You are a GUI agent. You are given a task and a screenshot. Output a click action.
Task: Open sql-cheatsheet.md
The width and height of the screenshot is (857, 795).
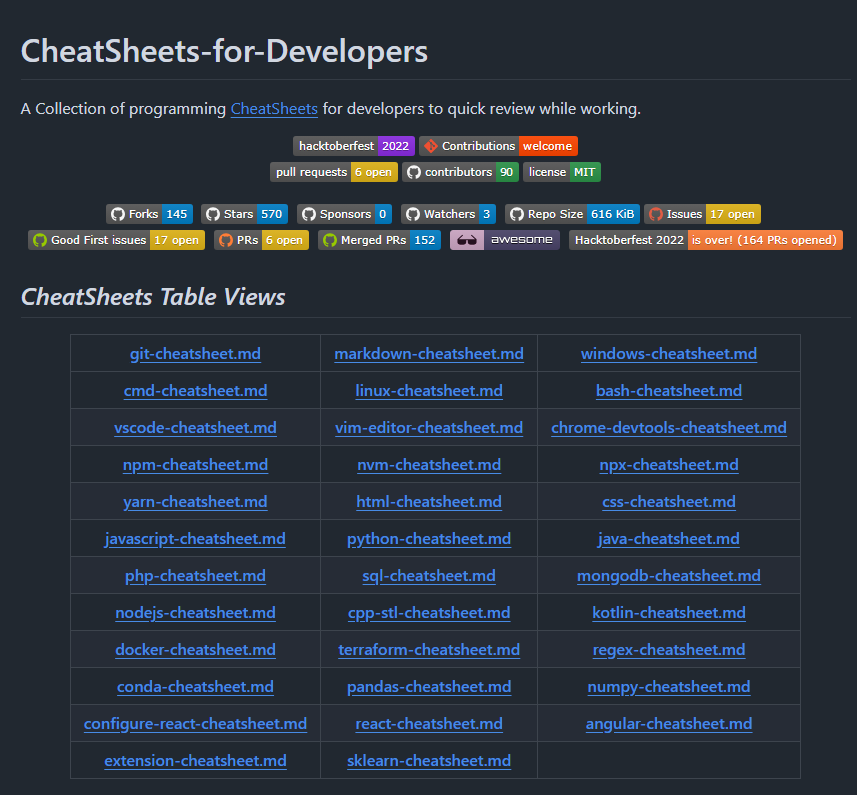pyautogui.click(x=429, y=576)
